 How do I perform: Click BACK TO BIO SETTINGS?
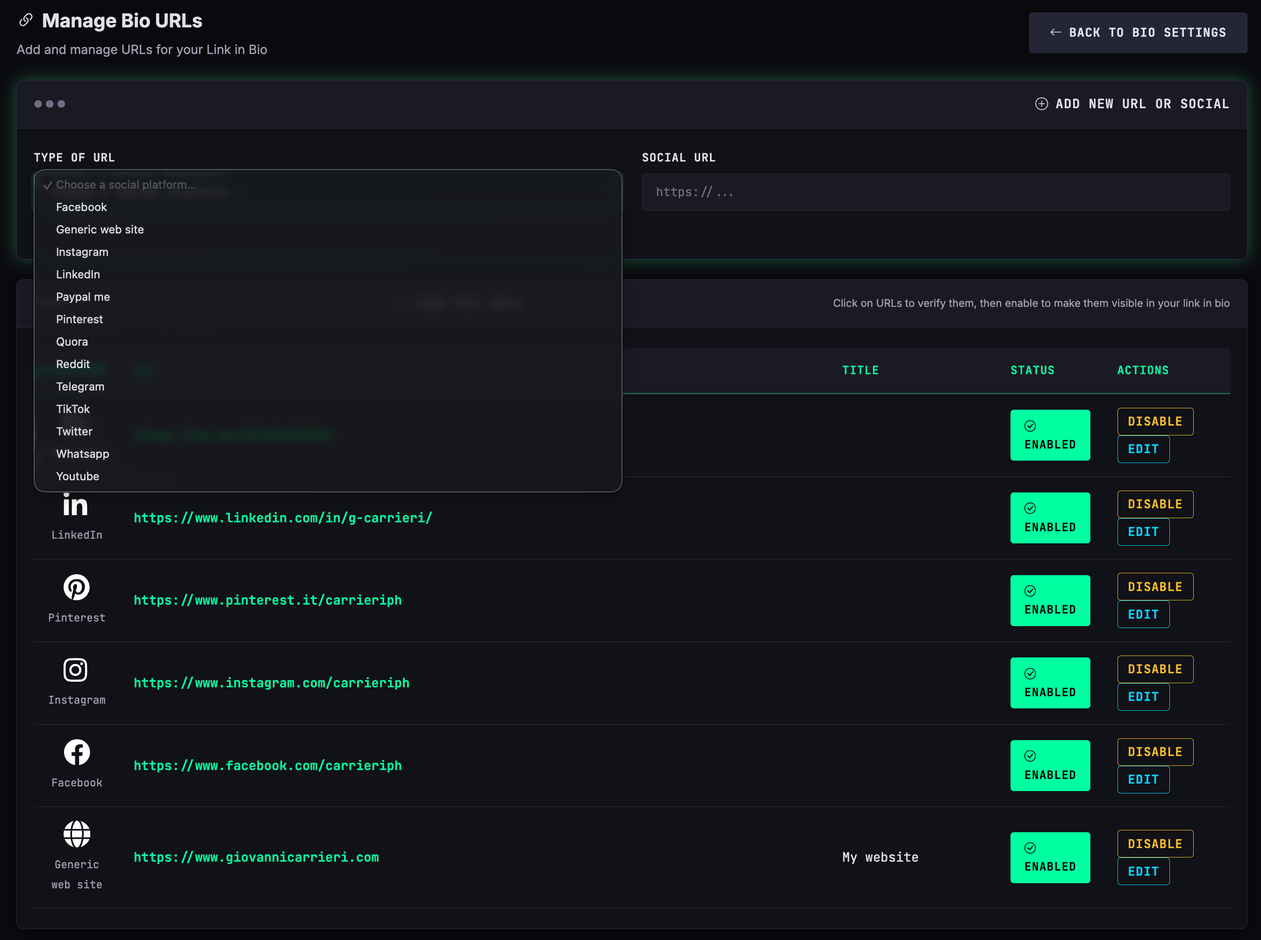click(1137, 32)
